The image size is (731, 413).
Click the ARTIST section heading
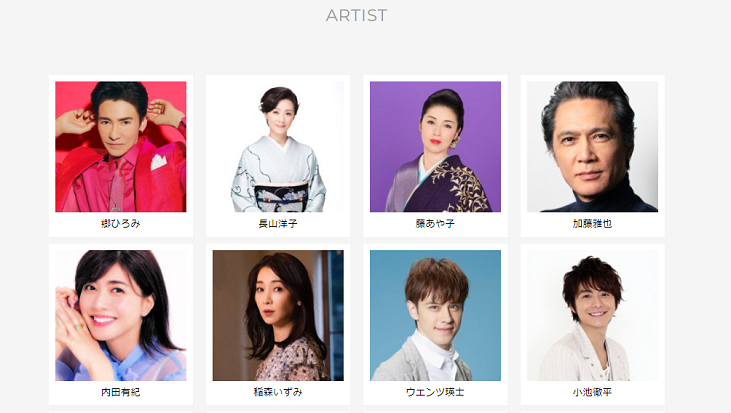pyautogui.click(x=357, y=15)
